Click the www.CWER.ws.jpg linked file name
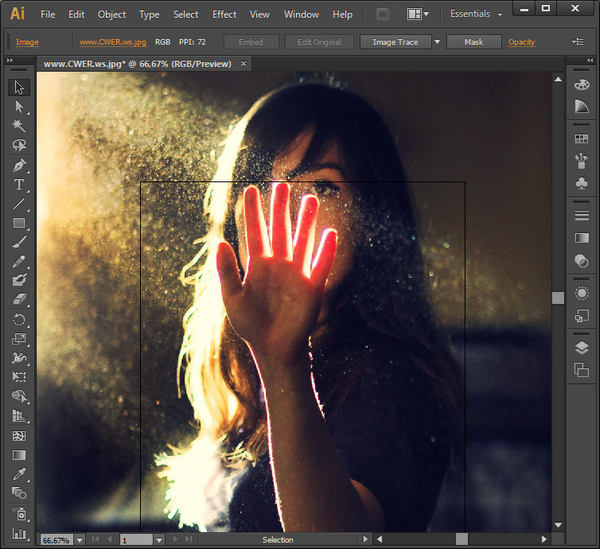600x549 pixels. point(113,42)
